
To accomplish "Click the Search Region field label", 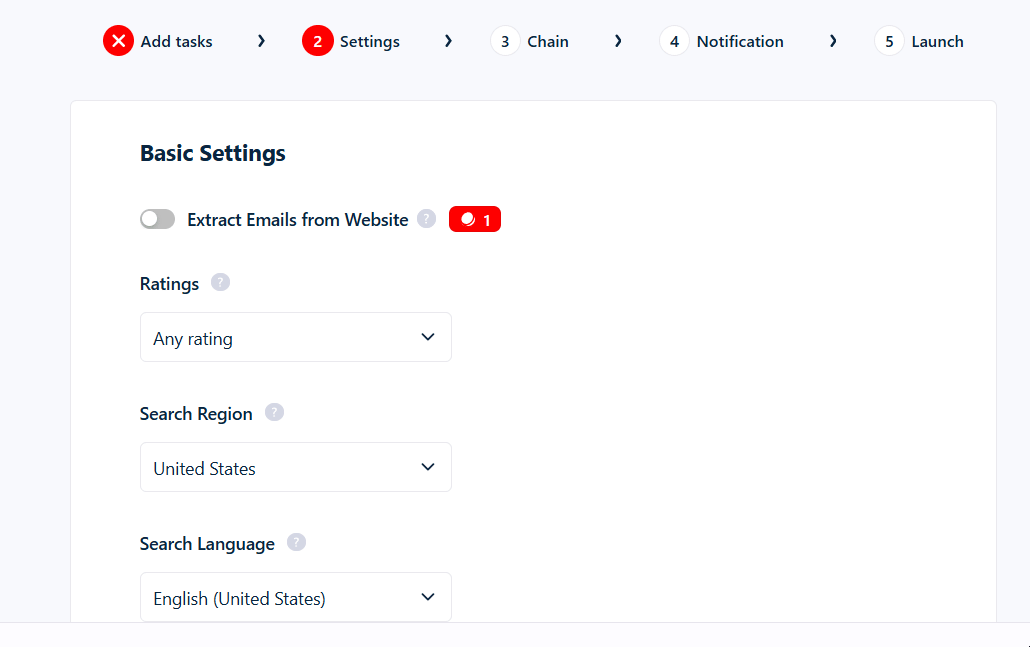I will point(196,414).
